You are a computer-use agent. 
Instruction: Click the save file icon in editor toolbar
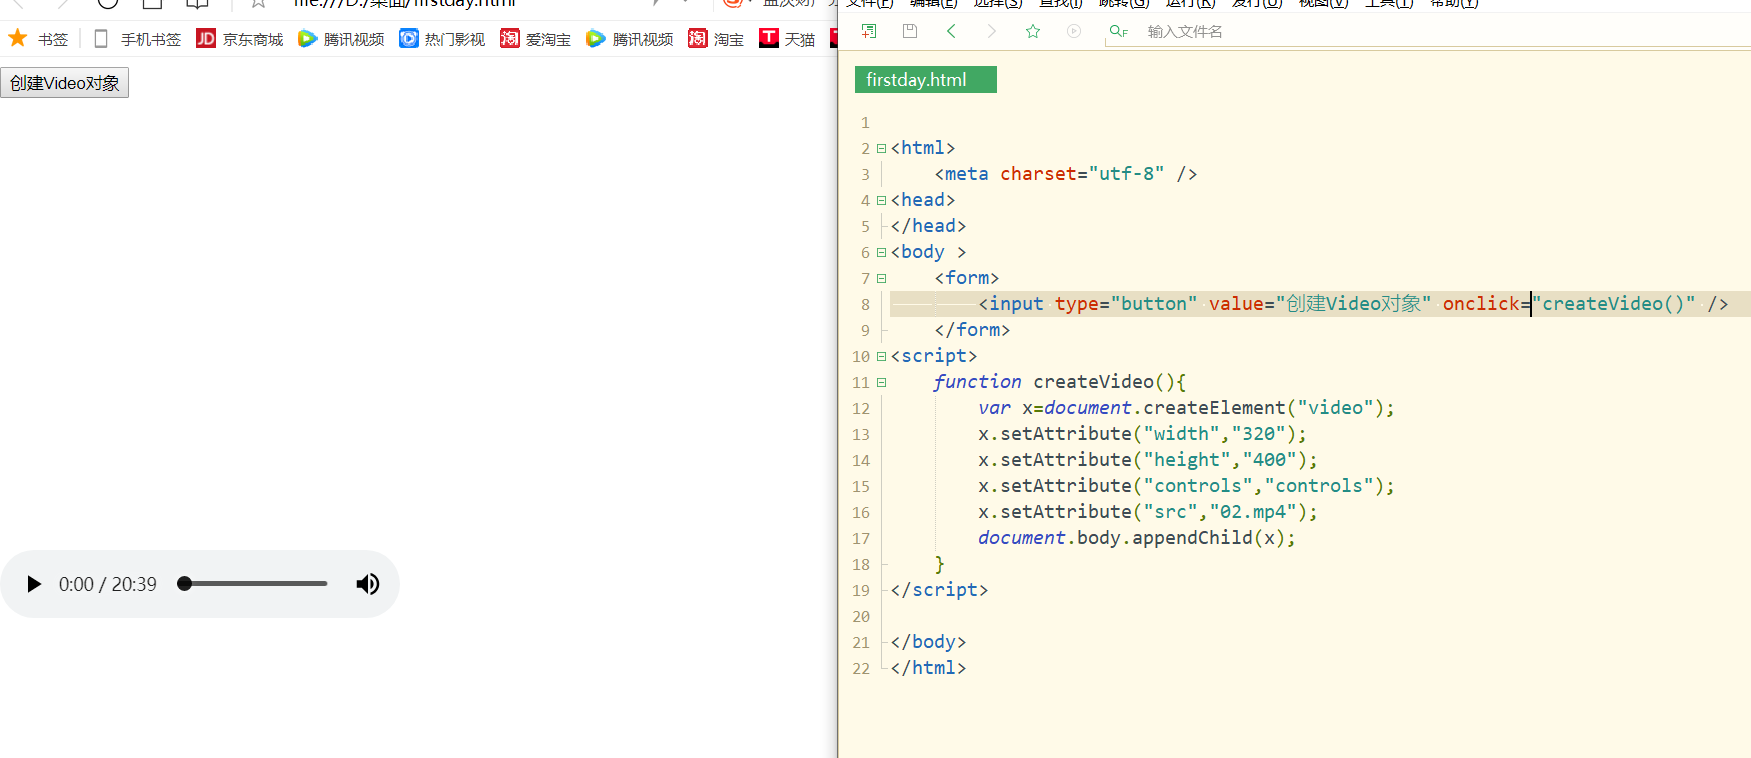pyautogui.click(x=910, y=31)
